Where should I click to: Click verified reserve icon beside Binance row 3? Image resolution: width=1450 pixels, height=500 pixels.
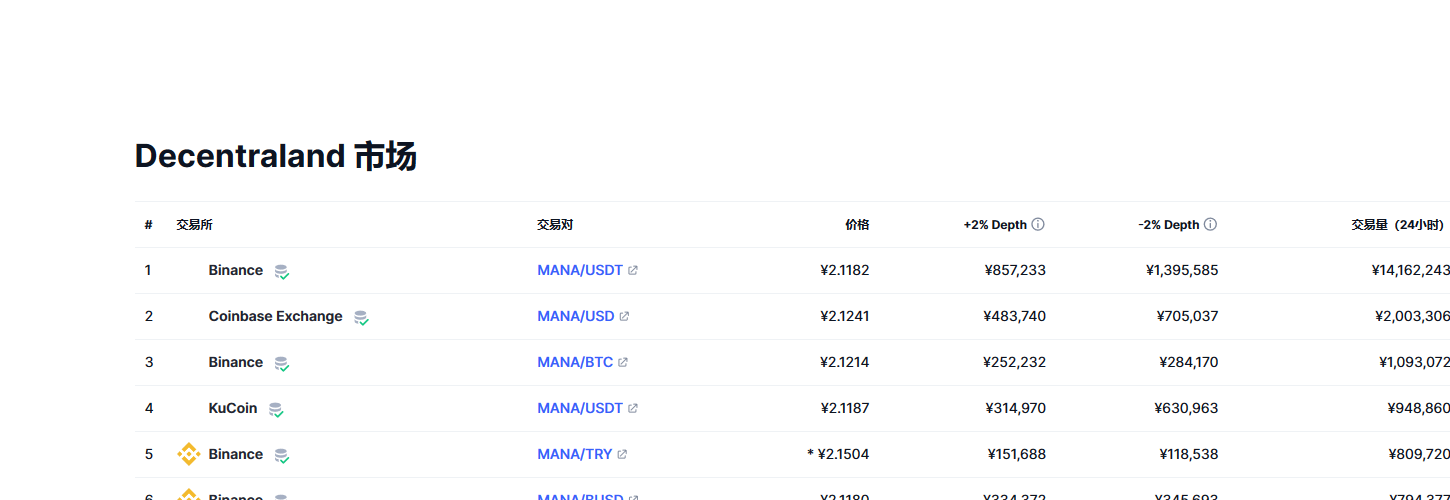click(x=282, y=363)
